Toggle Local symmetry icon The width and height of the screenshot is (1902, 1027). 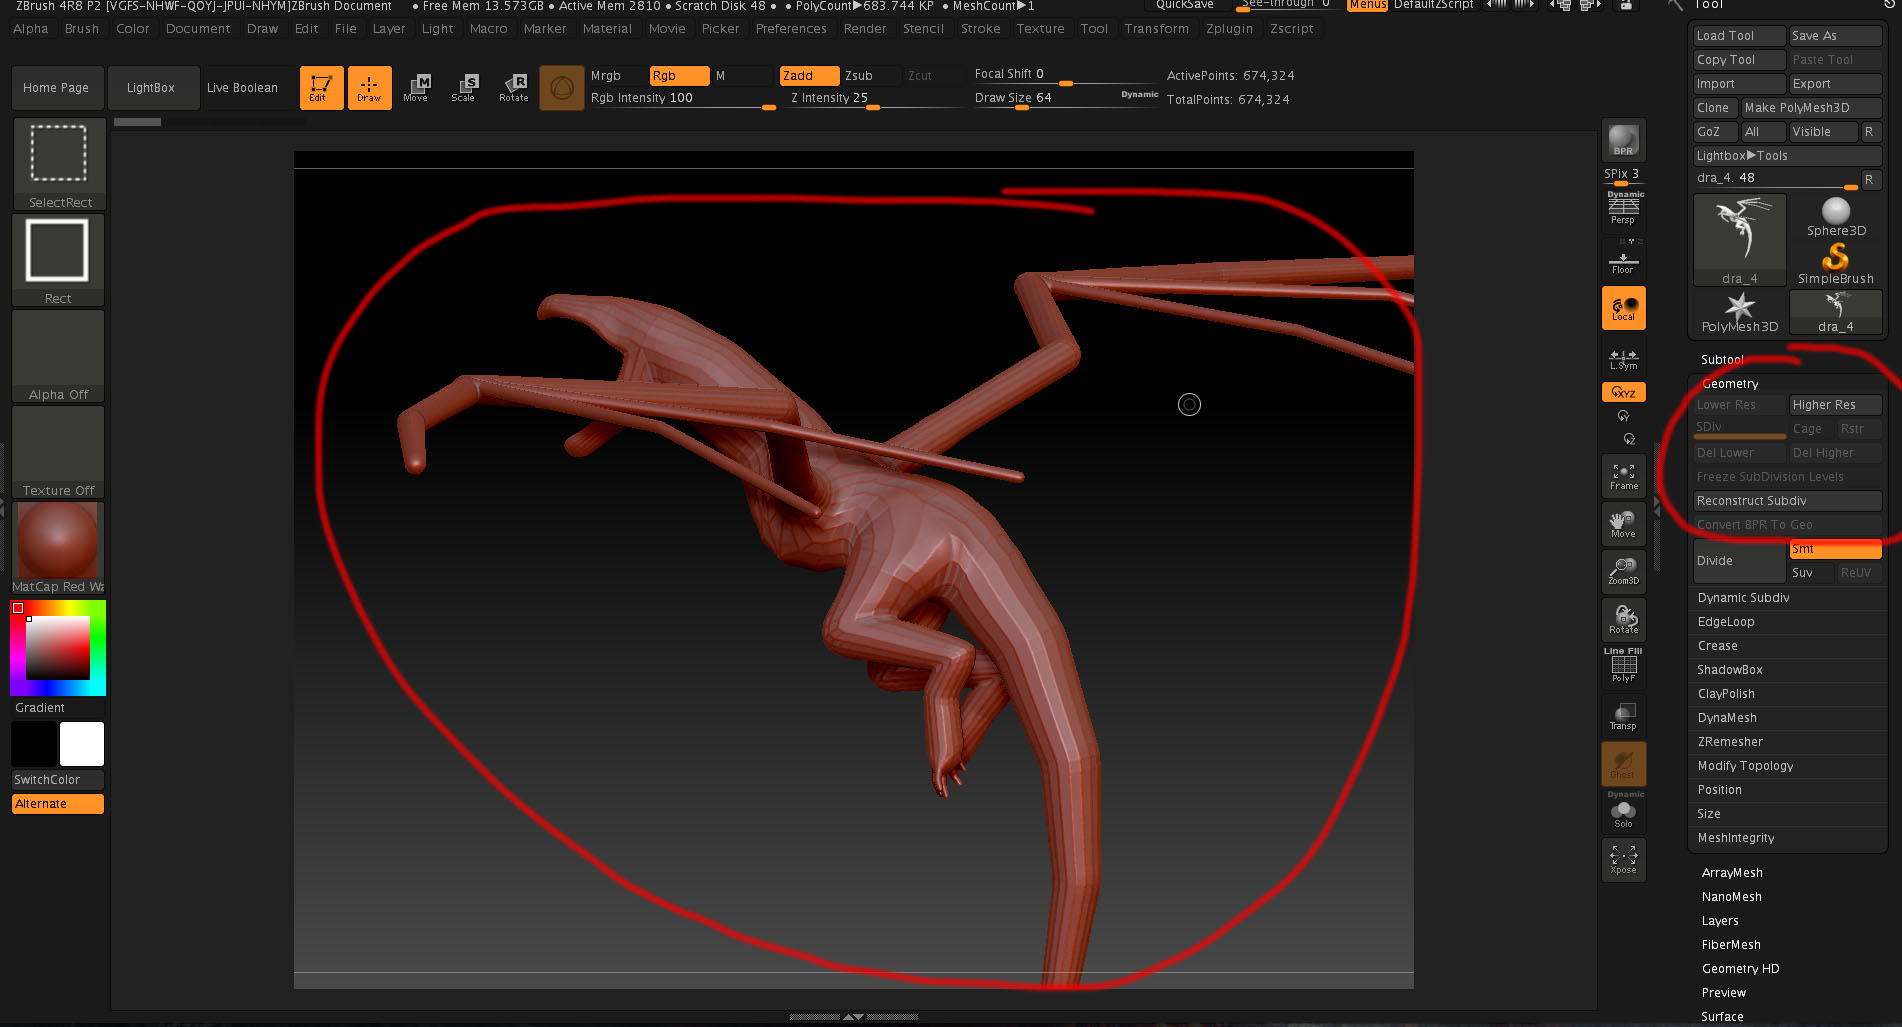click(x=1623, y=308)
